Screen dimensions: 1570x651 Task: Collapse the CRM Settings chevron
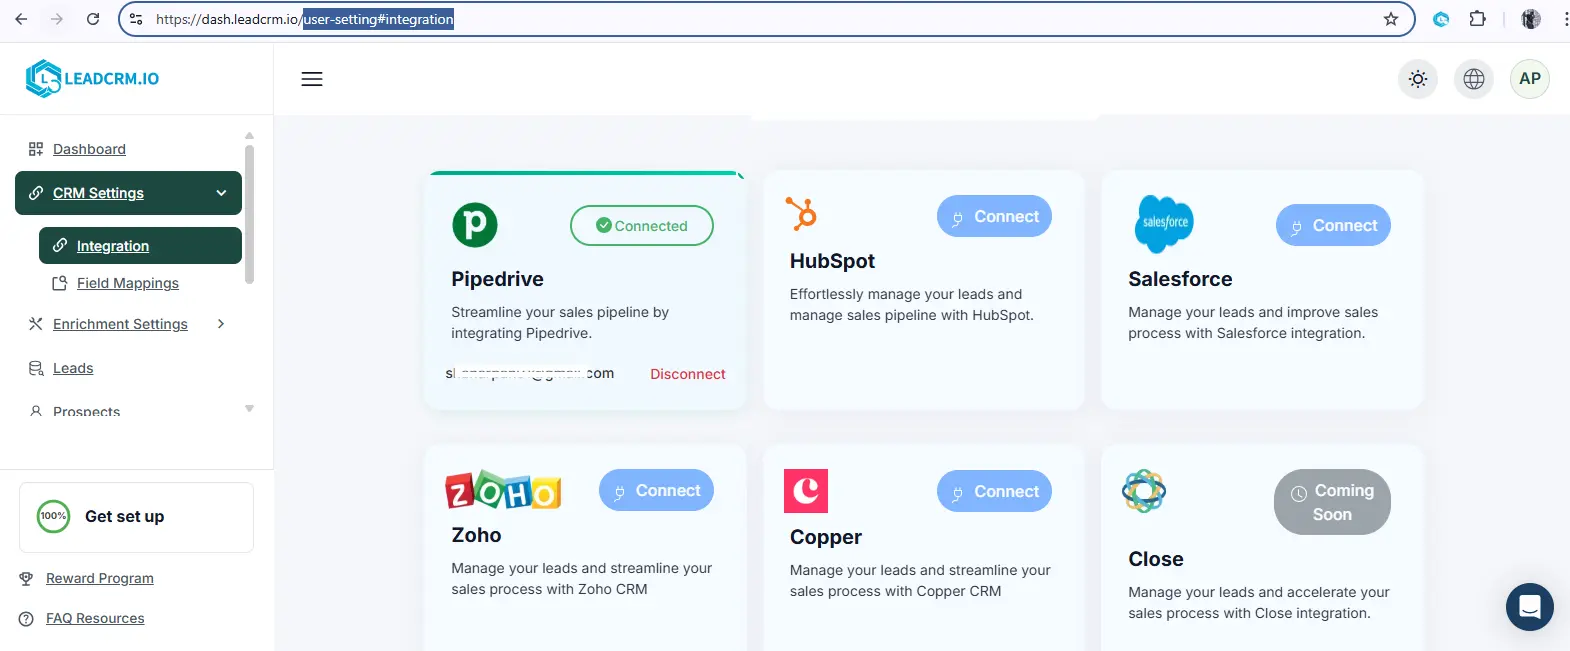pos(221,193)
